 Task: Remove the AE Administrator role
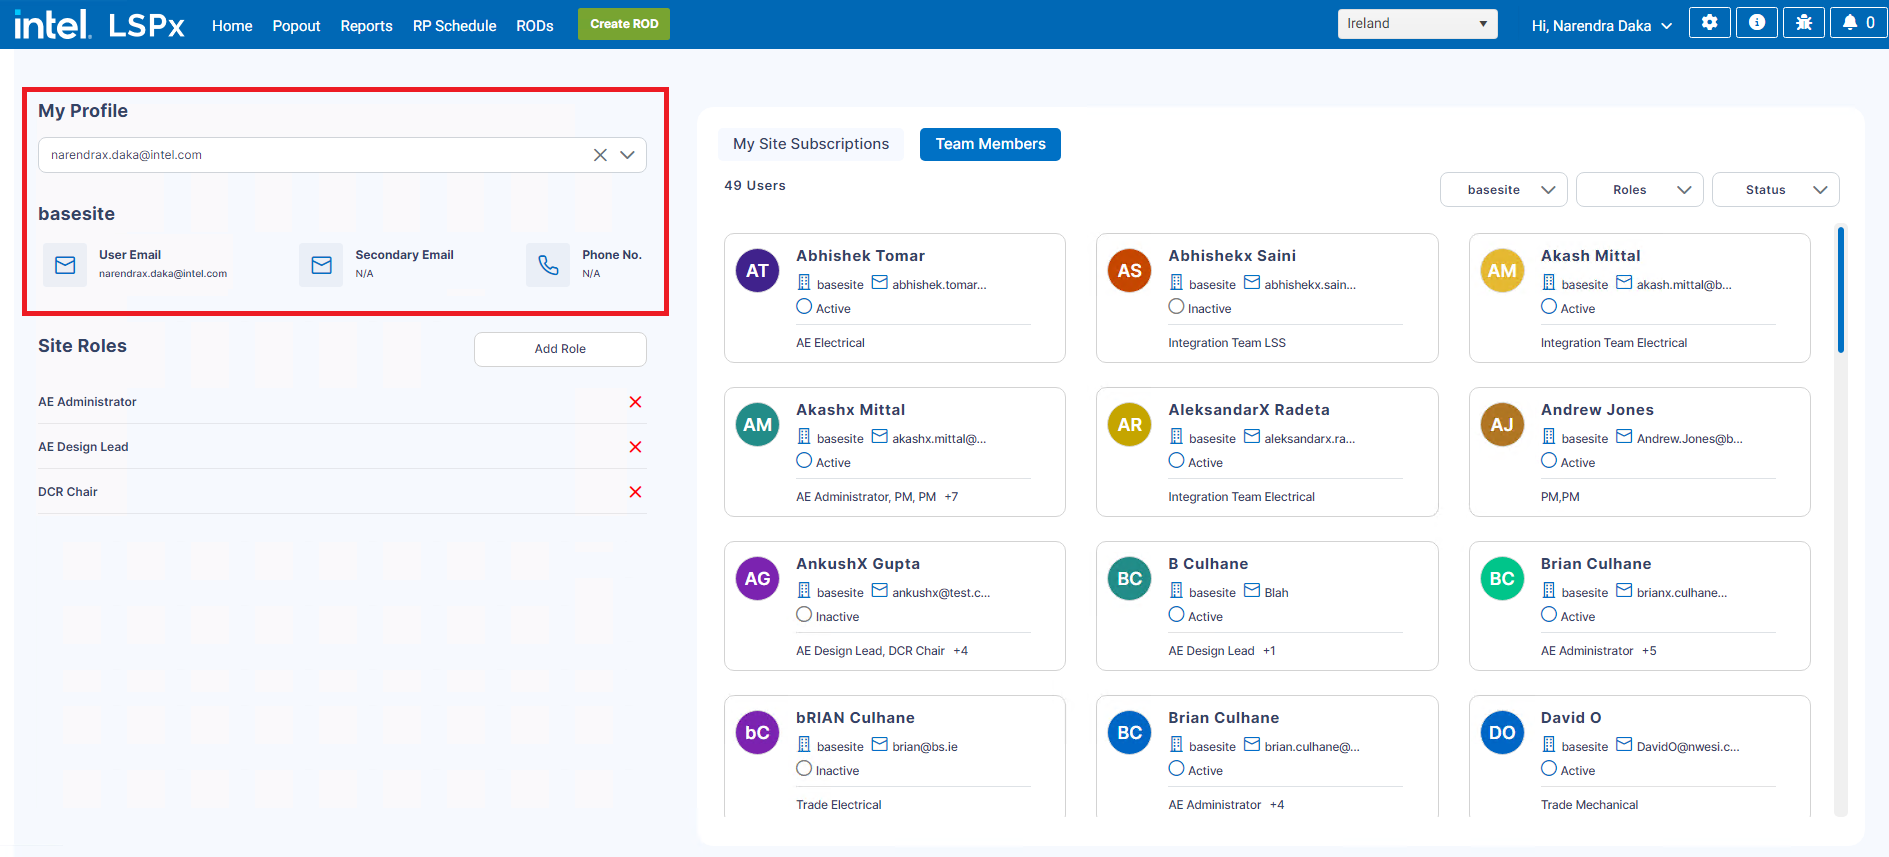pyautogui.click(x=635, y=402)
